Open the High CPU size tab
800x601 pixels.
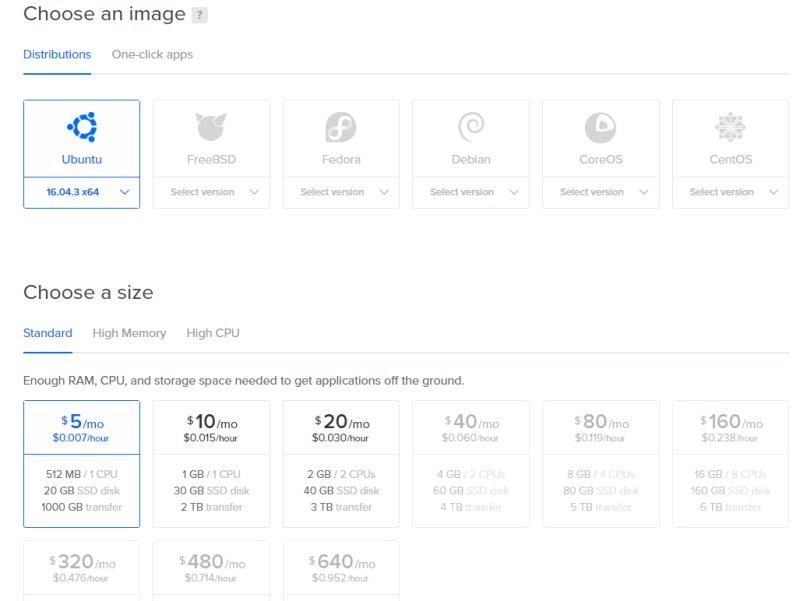tap(213, 333)
